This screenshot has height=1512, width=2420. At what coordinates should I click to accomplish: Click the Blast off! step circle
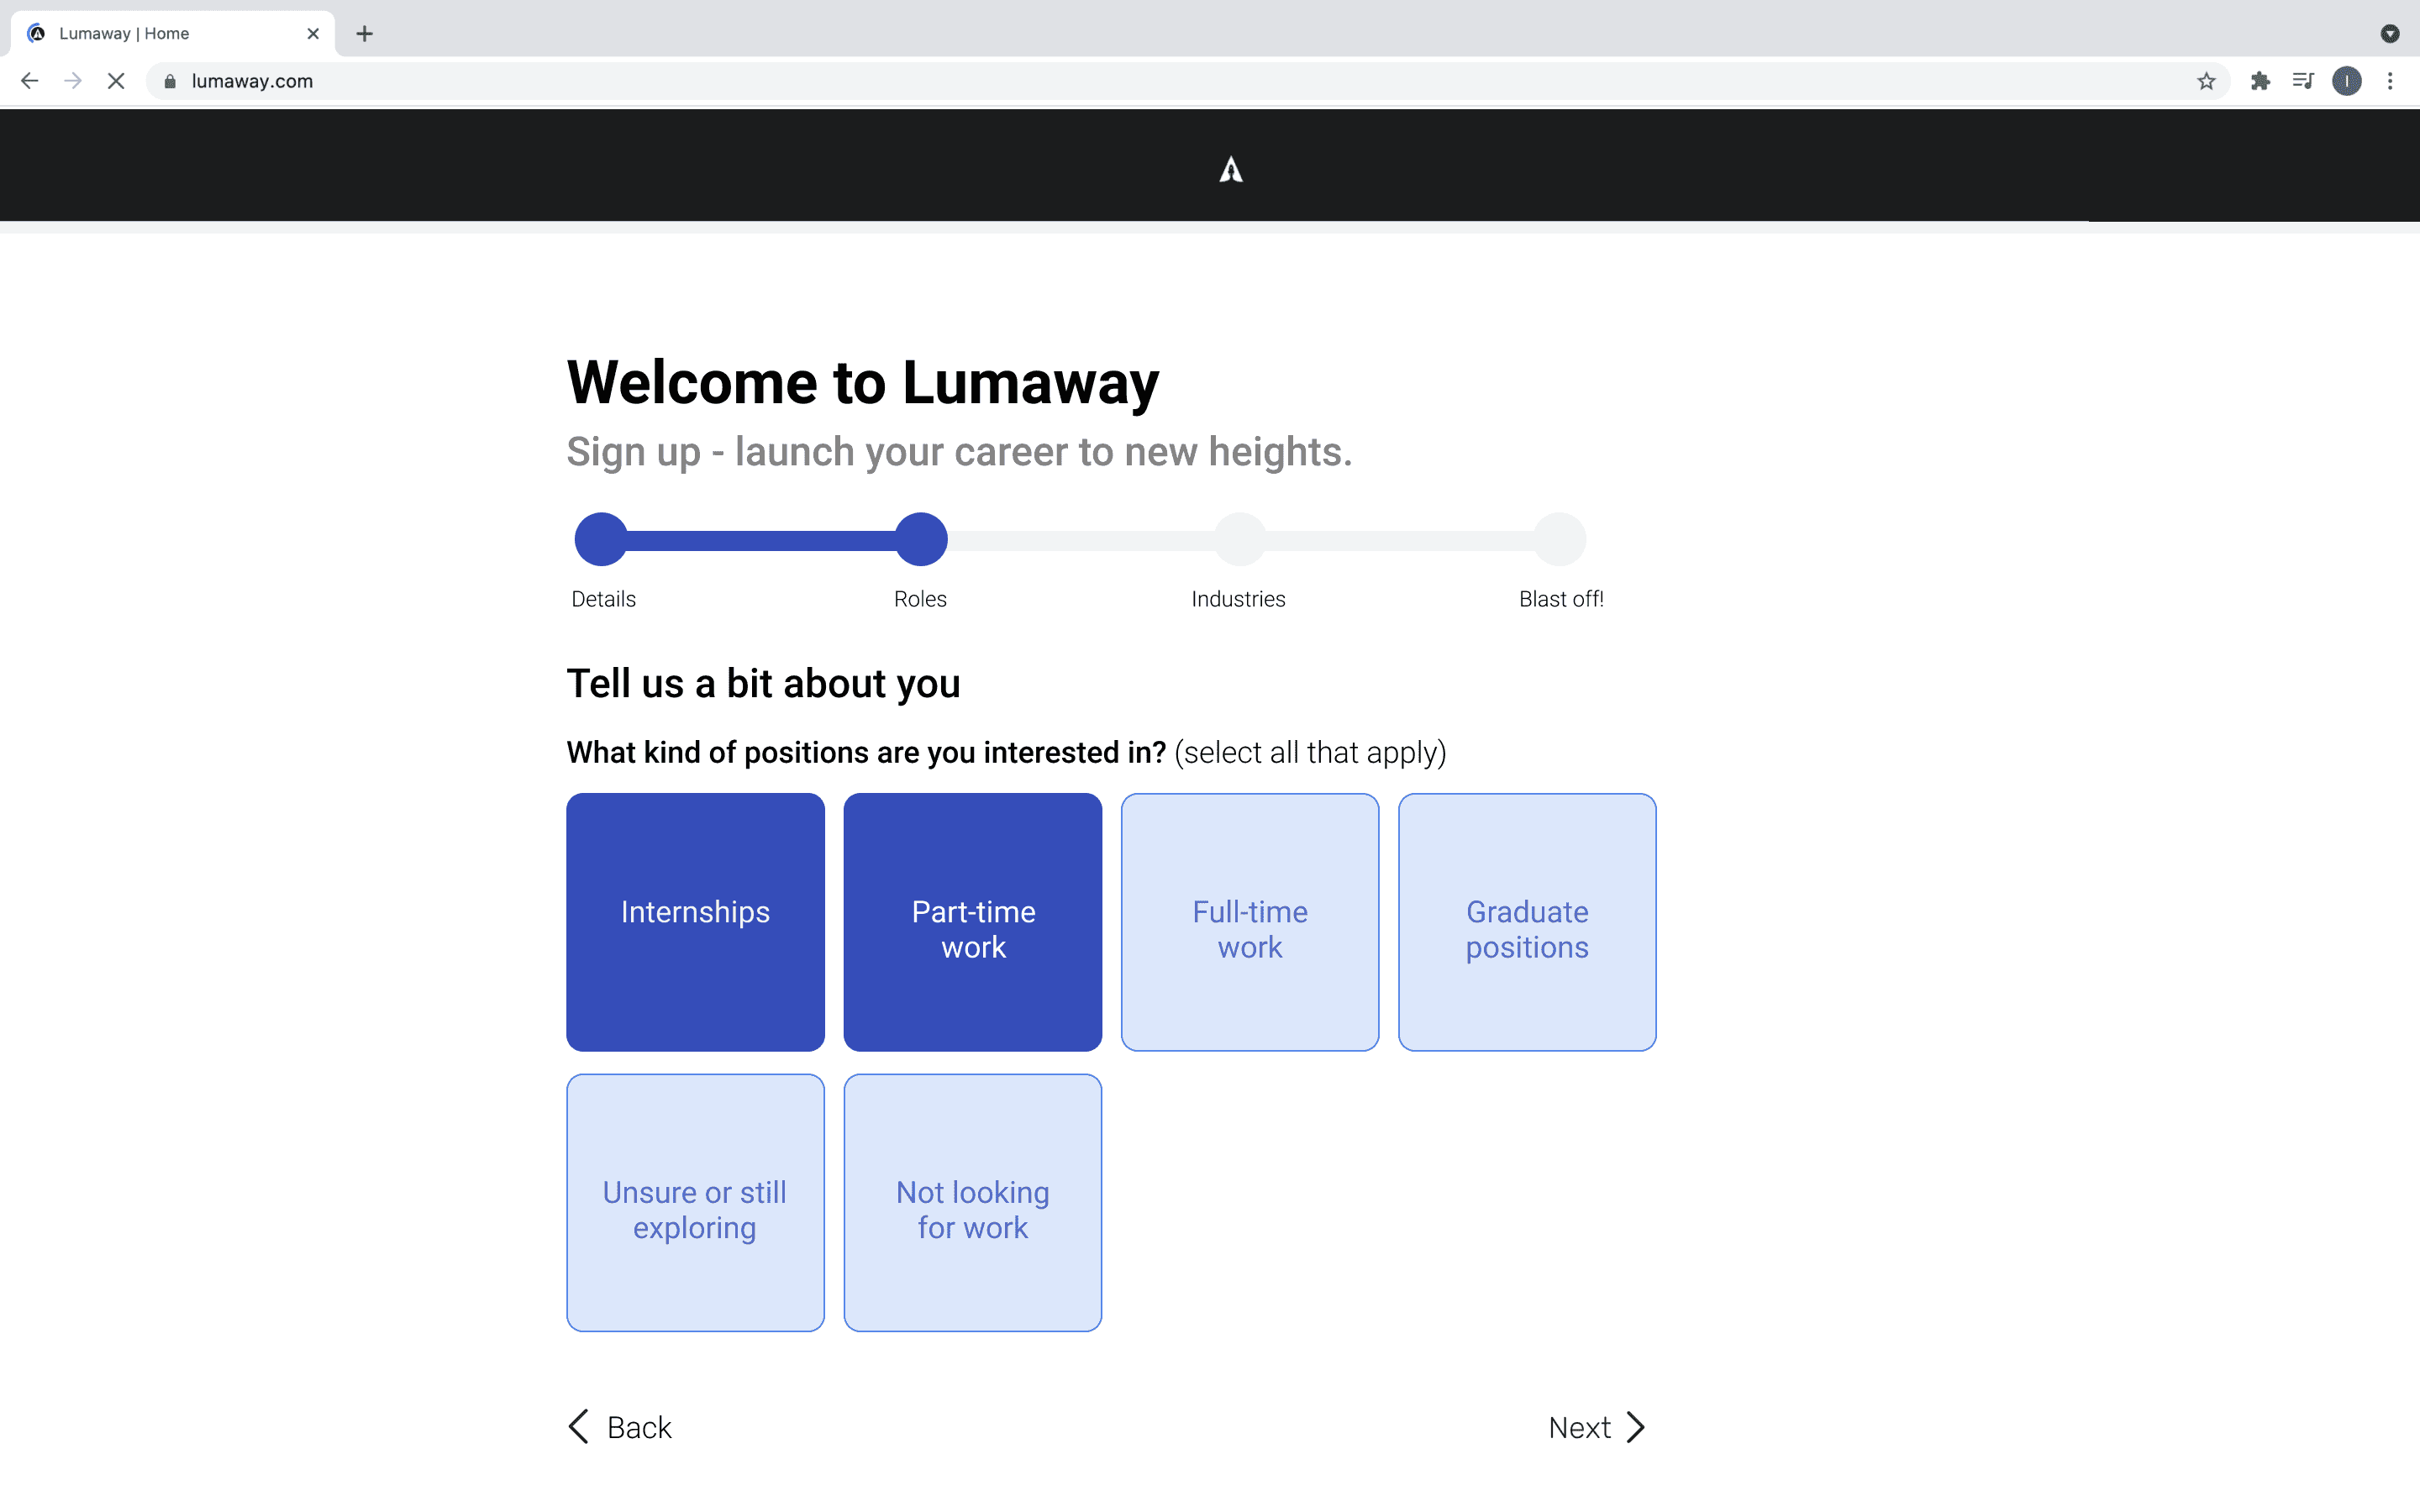tap(1560, 539)
